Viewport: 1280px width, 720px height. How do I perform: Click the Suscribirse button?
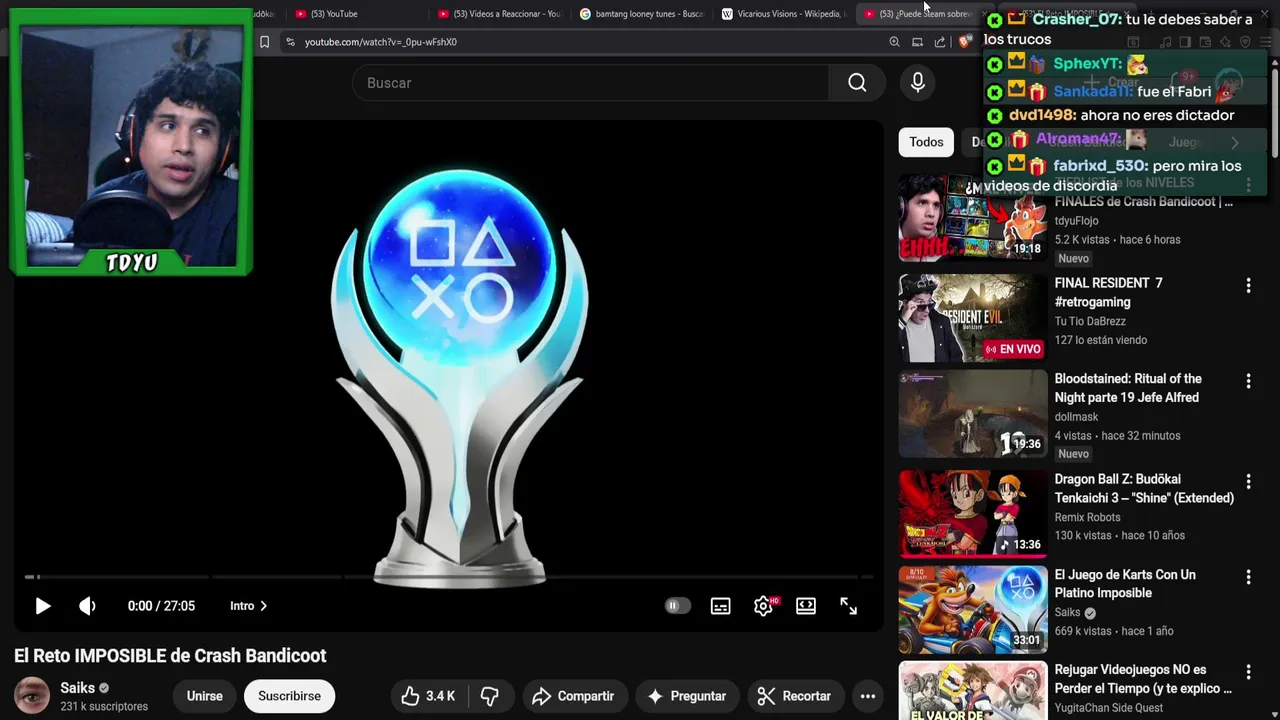289,696
